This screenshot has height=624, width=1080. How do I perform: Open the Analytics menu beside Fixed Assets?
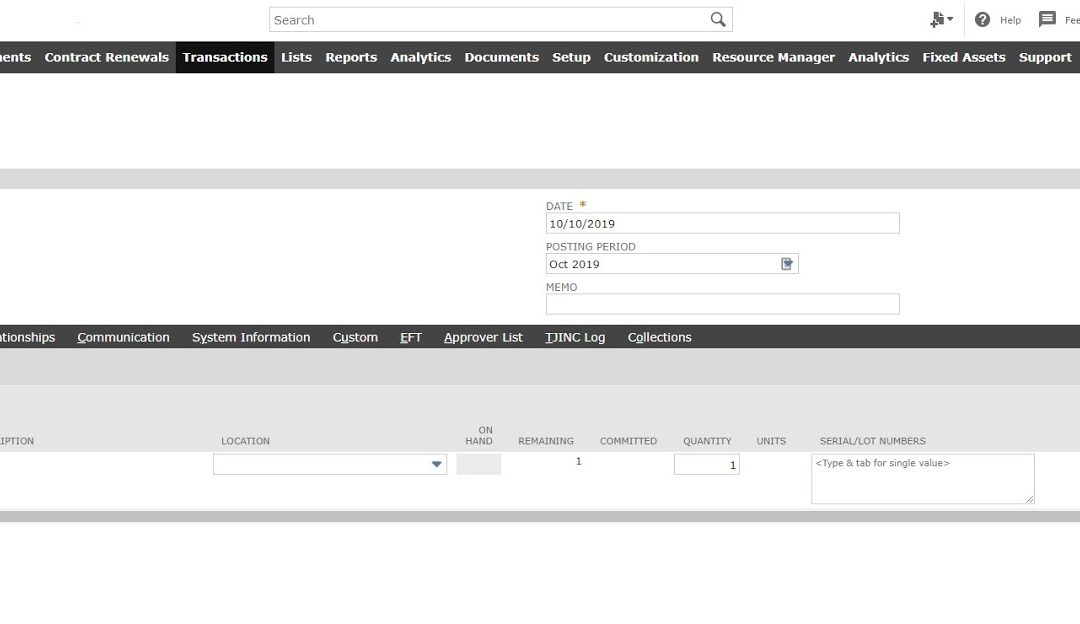point(878,57)
